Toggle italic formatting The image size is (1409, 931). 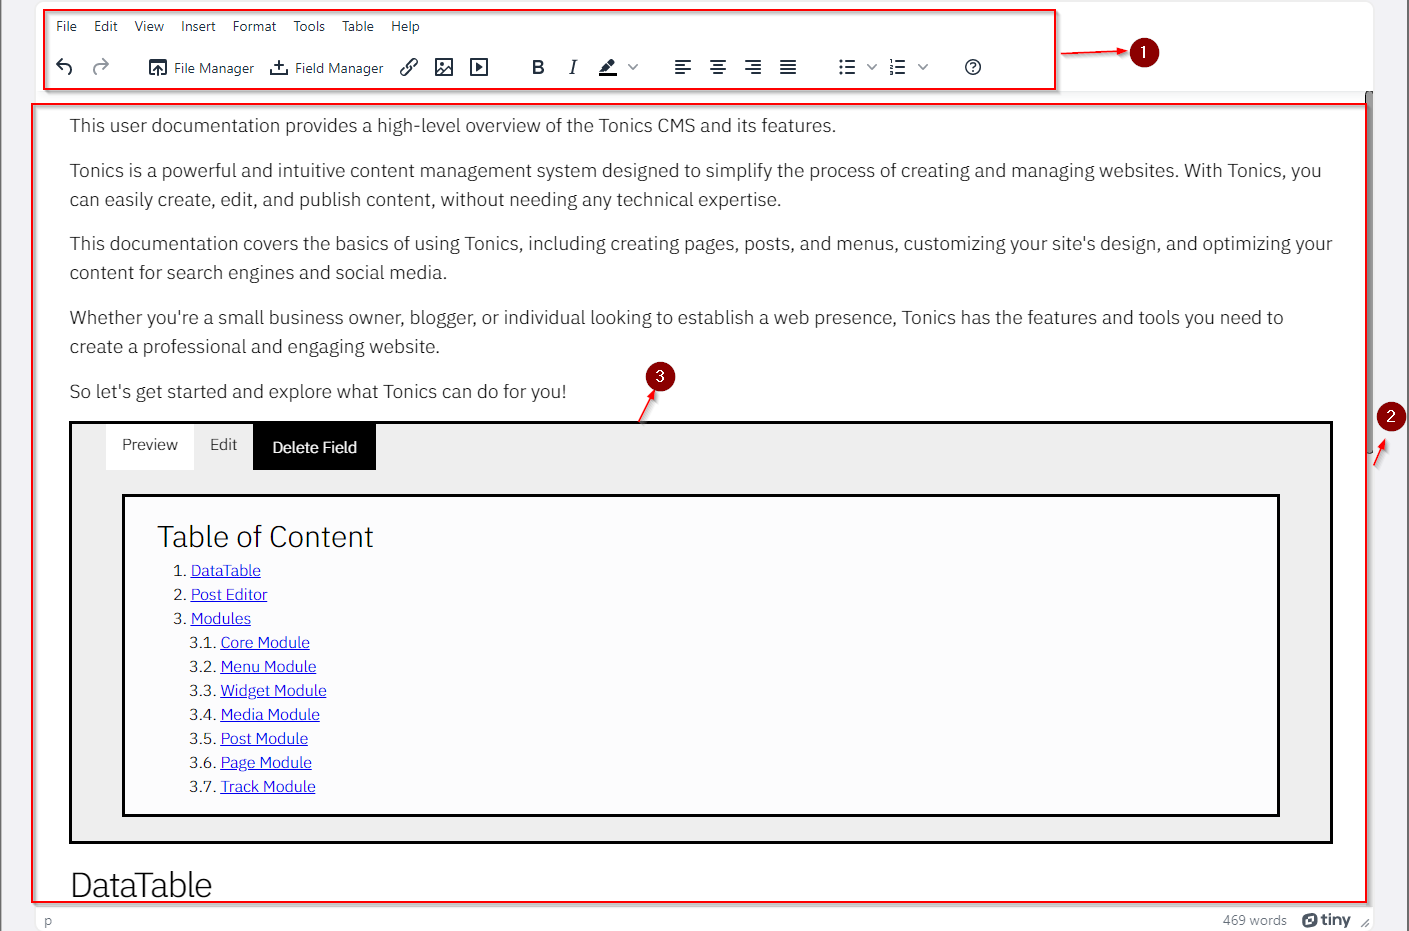(x=573, y=67)
